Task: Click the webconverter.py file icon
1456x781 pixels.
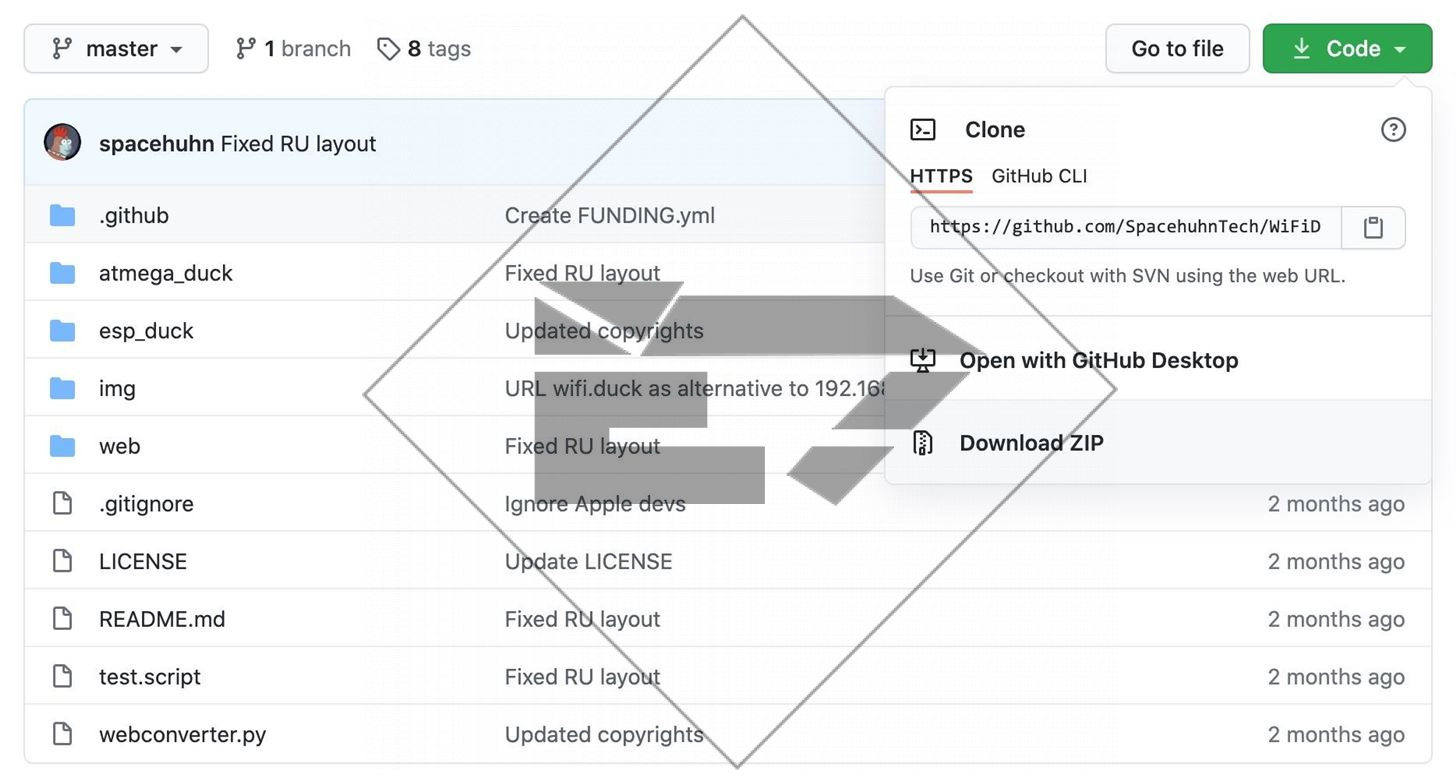Action: pos(62,735)
